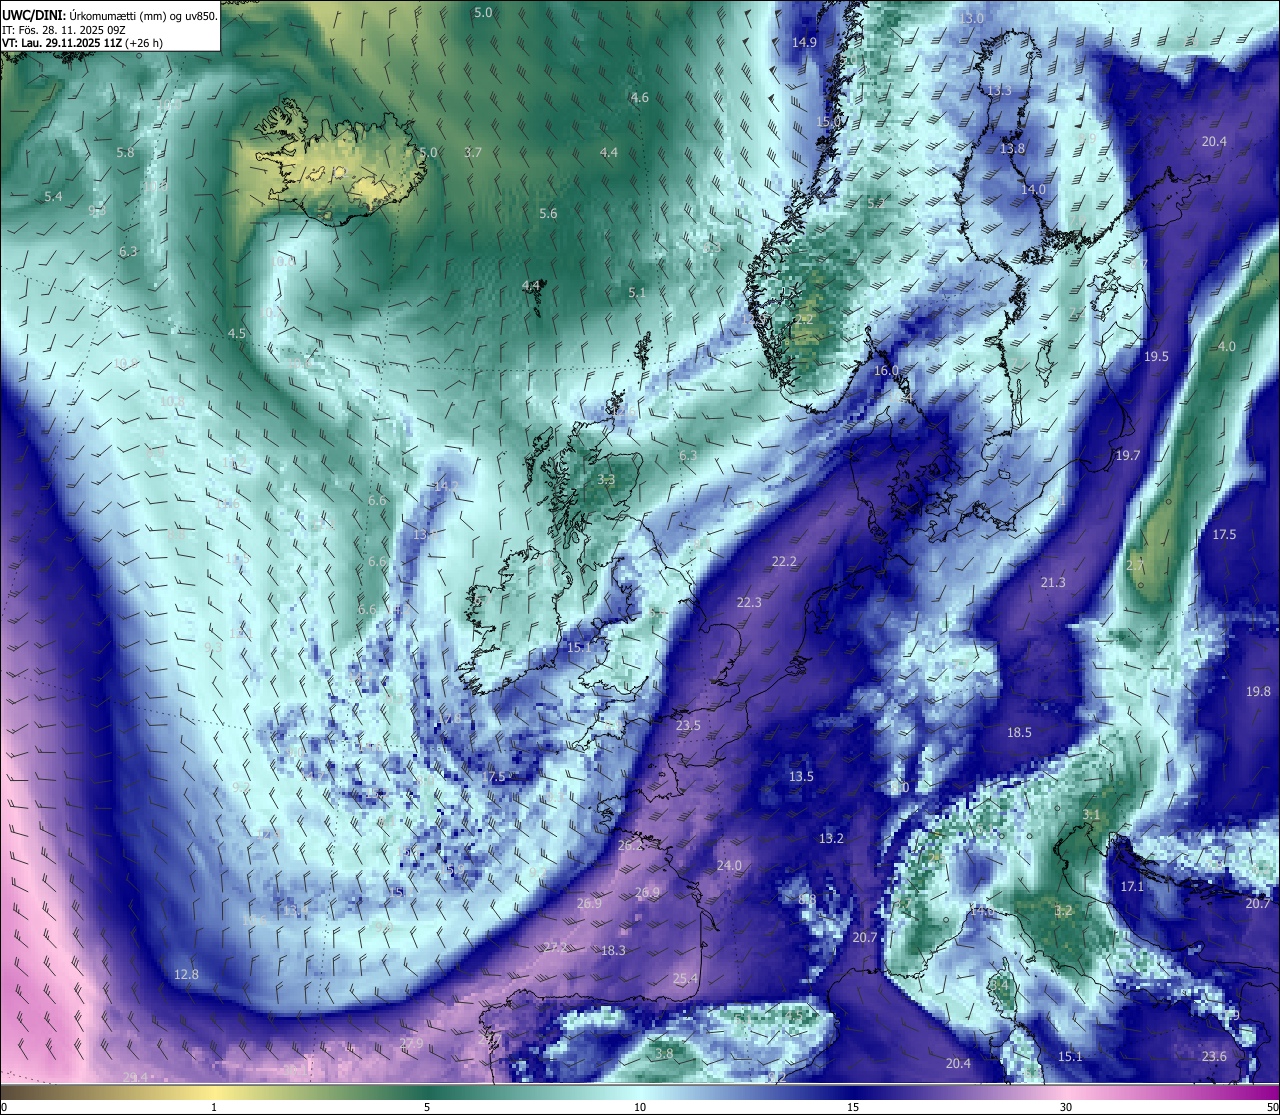
Task: Click the 17.5 value on the map
Action: 1224,535
